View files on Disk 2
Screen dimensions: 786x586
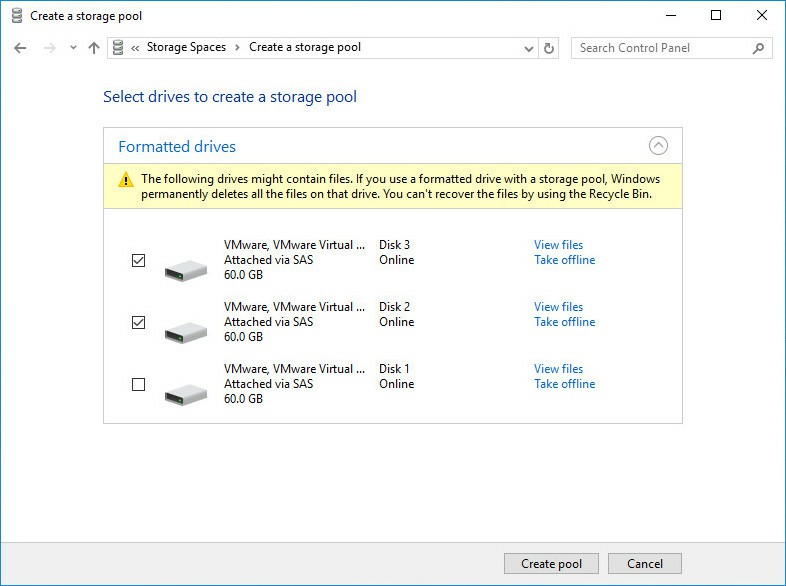558,307
